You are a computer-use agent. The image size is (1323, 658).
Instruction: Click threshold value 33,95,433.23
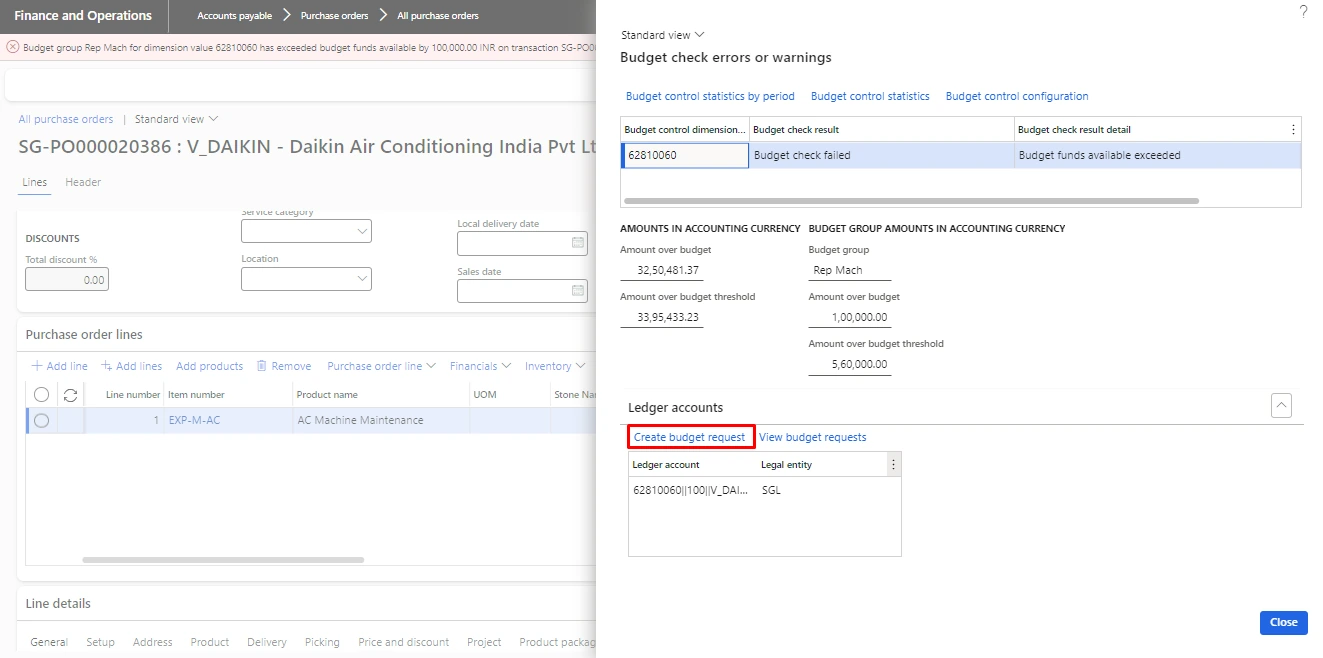662,317
